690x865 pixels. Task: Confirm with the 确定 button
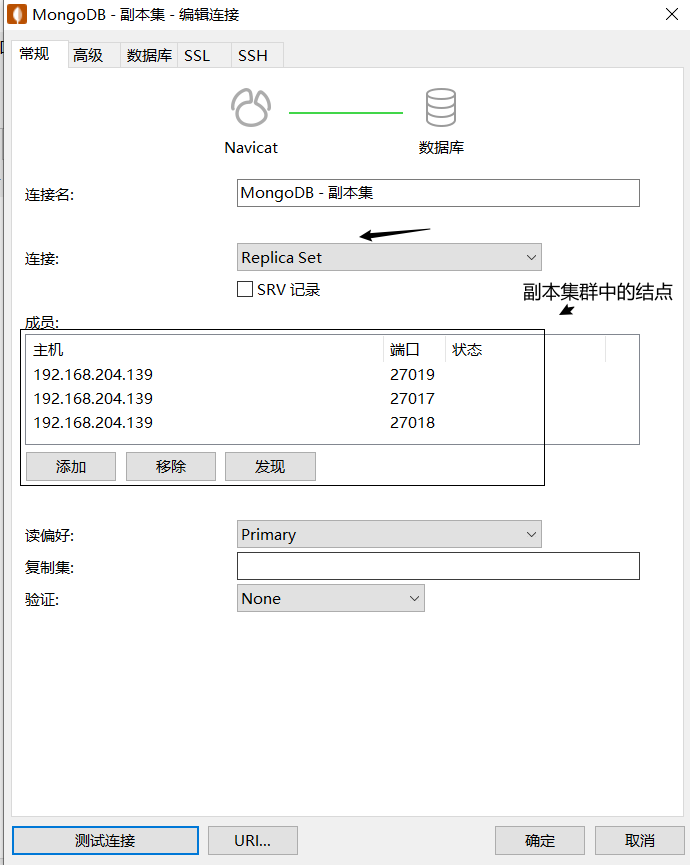[539, 840]
